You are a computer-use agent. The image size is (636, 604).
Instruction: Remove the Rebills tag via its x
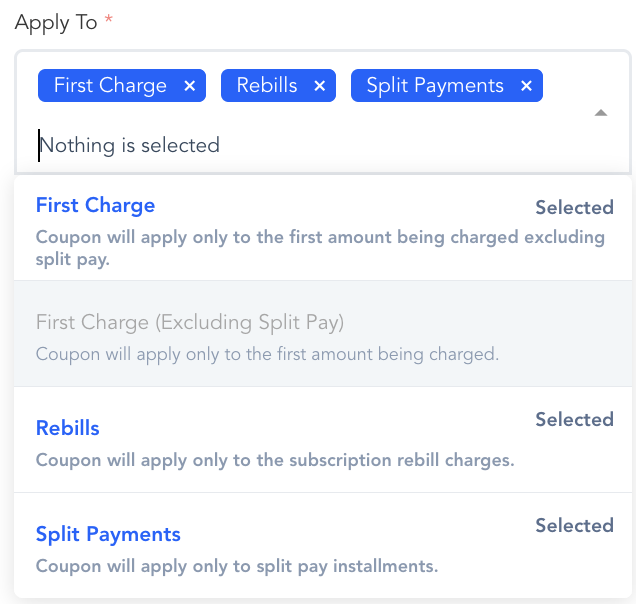click(320, 86)
